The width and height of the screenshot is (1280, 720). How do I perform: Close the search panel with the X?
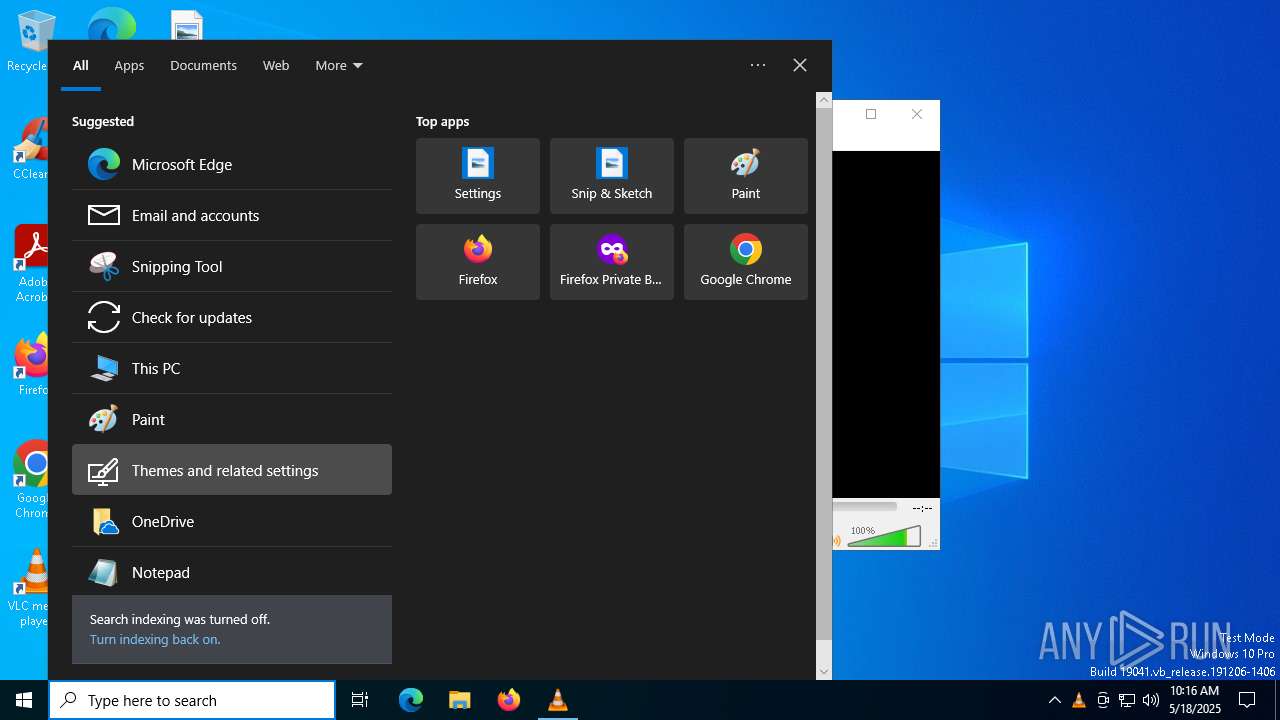tap(800, 65)
